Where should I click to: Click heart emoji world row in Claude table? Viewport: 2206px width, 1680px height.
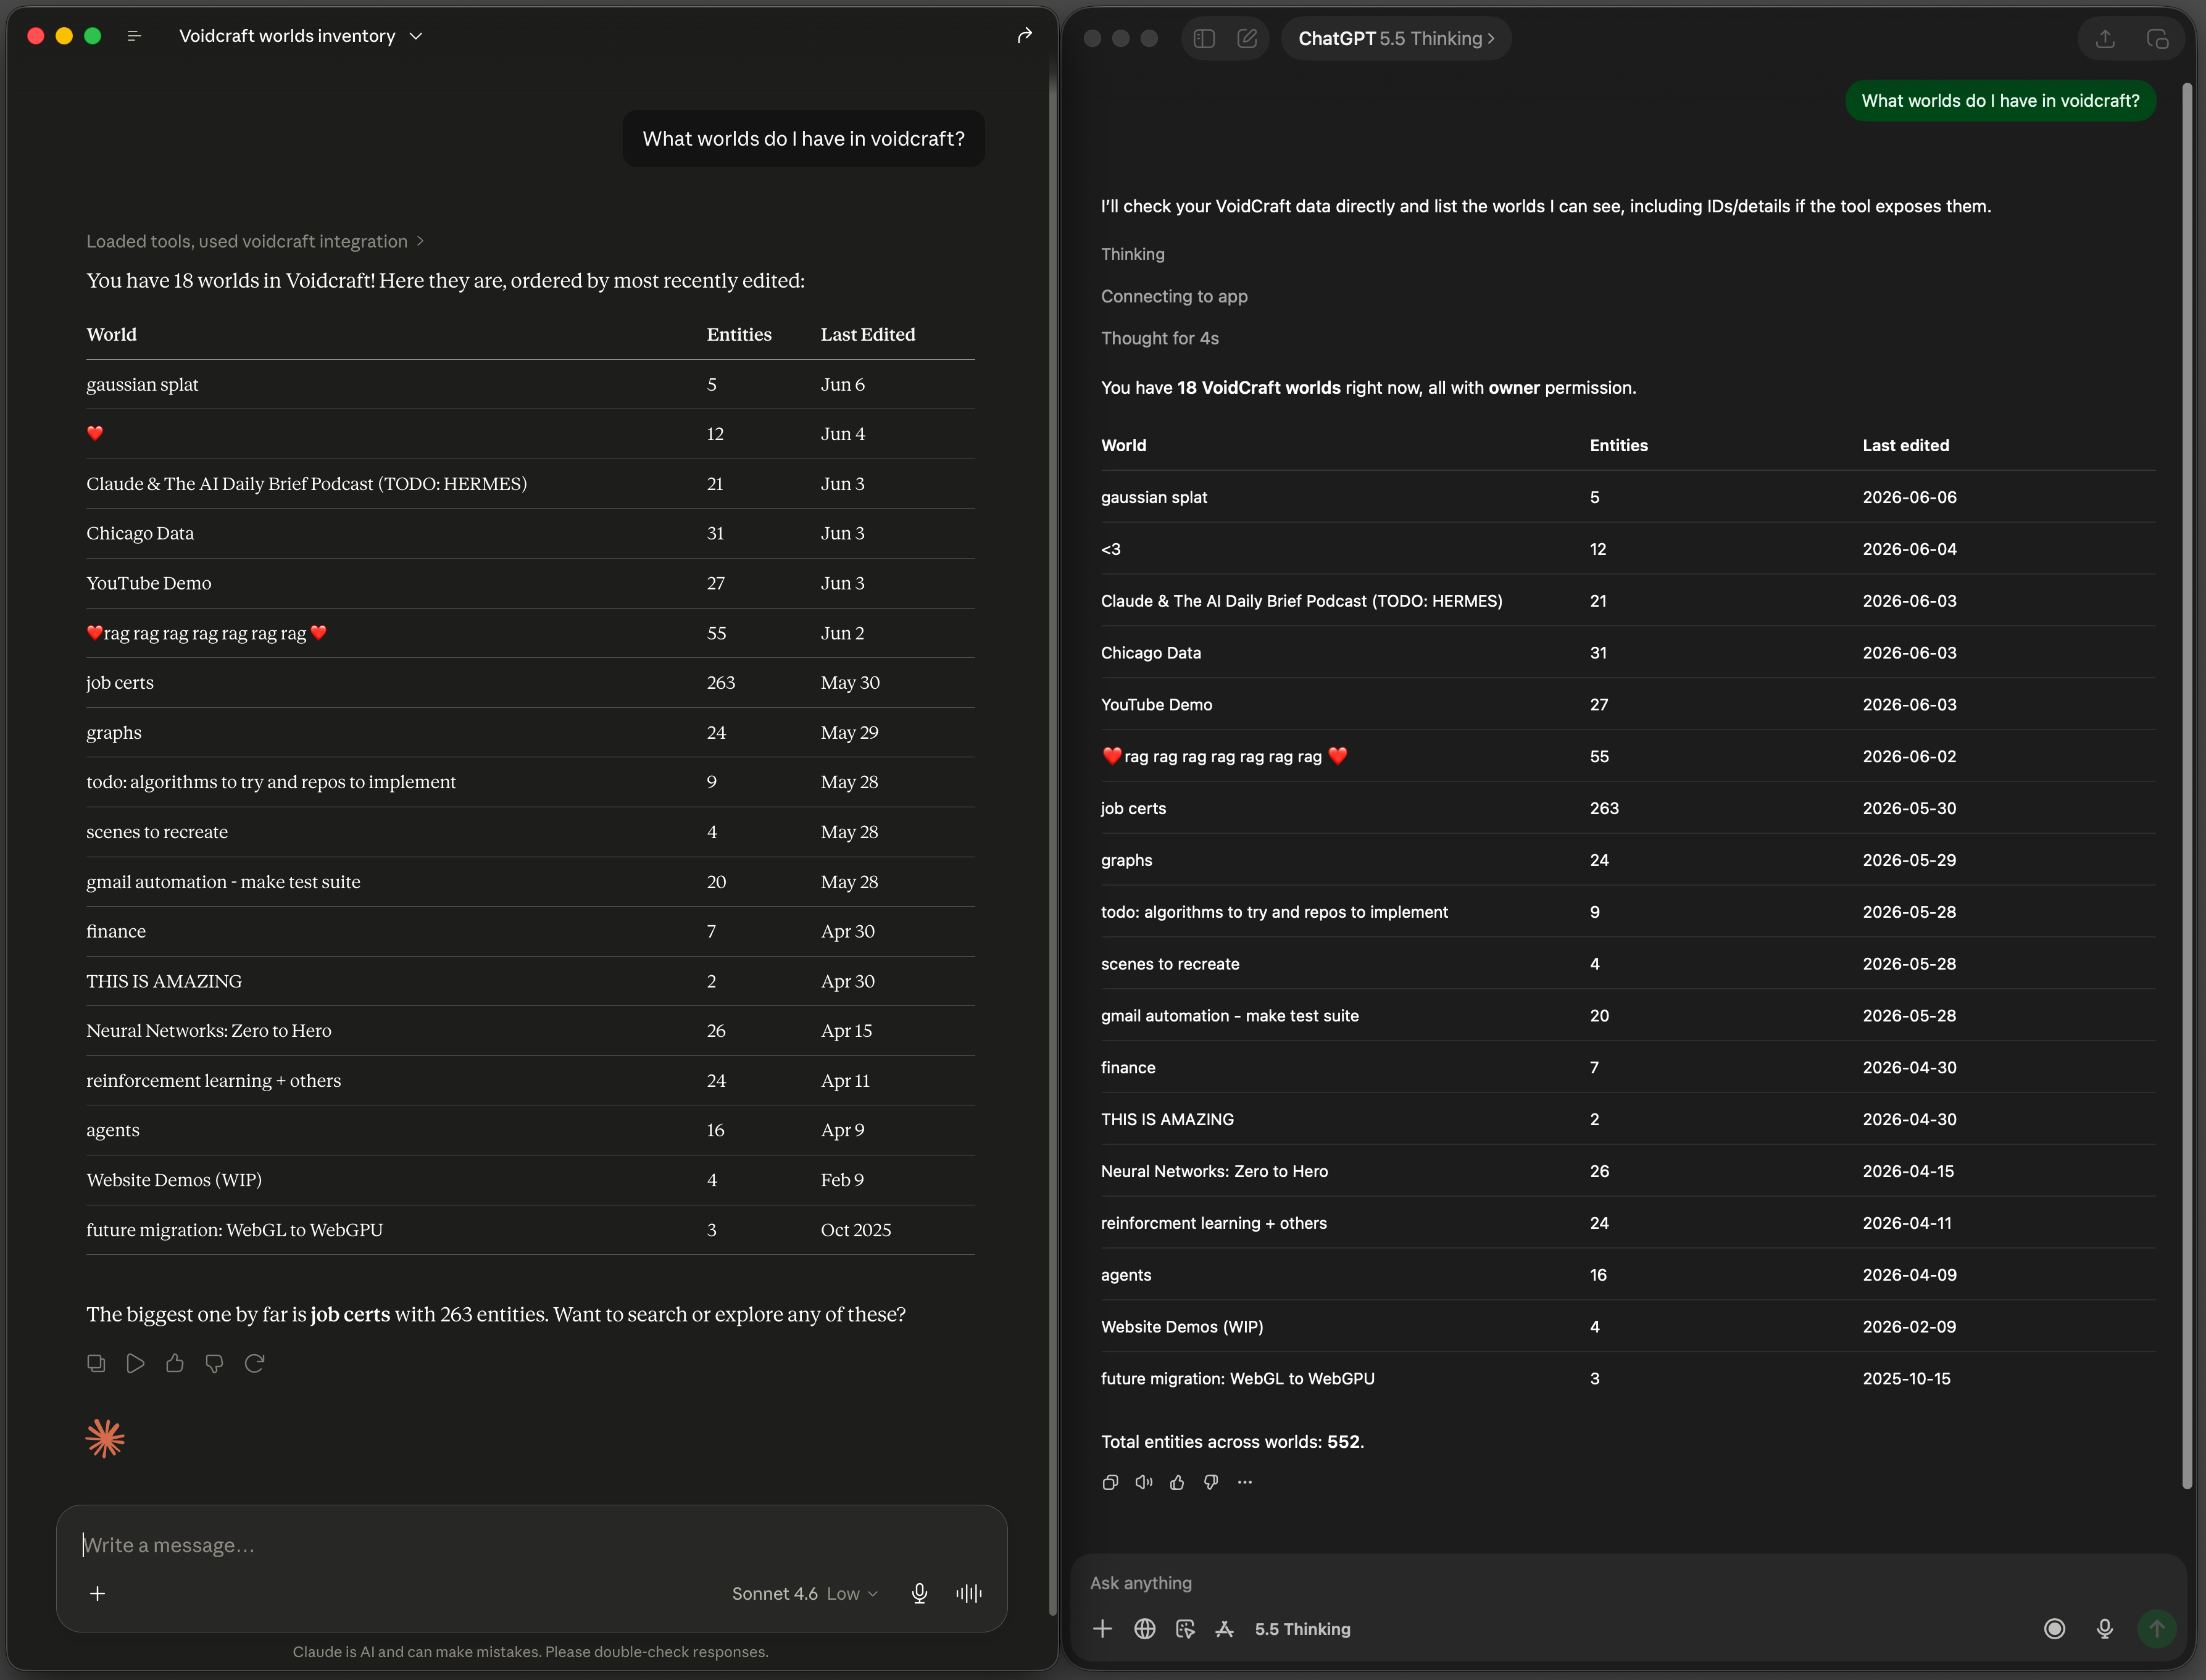[x=530, y=433]
